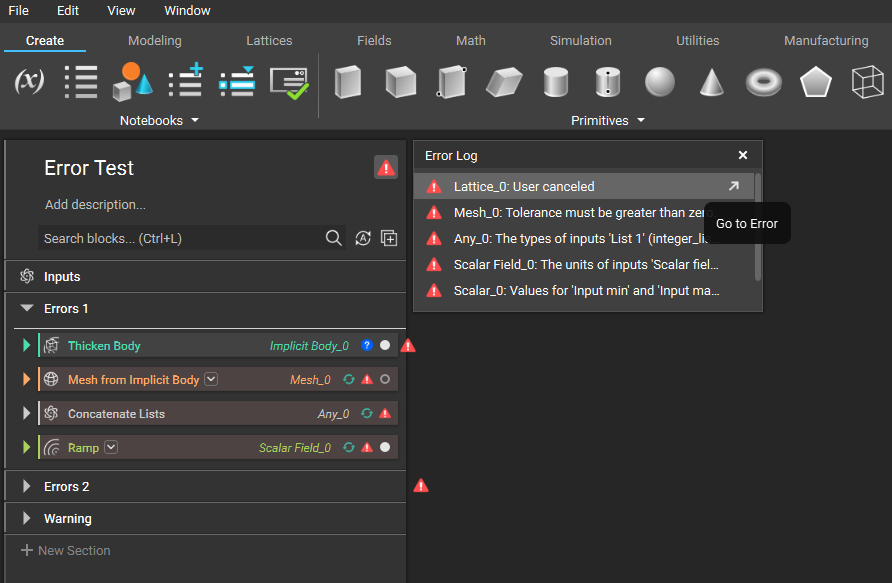Image resolution: width=892 pixels, height=583 pixels.
Task: Expand the Concatenate Lists block
Action: (26, 414)
